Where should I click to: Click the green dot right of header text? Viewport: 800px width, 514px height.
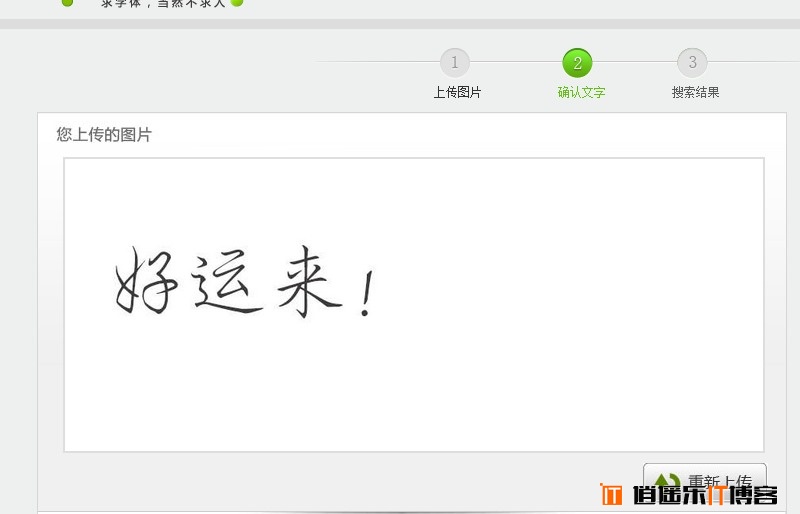click(x=237, y=3)
